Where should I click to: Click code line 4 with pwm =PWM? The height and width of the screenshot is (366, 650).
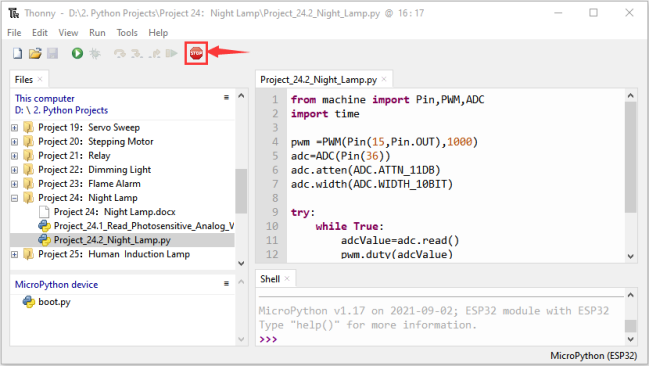[384, 142]
